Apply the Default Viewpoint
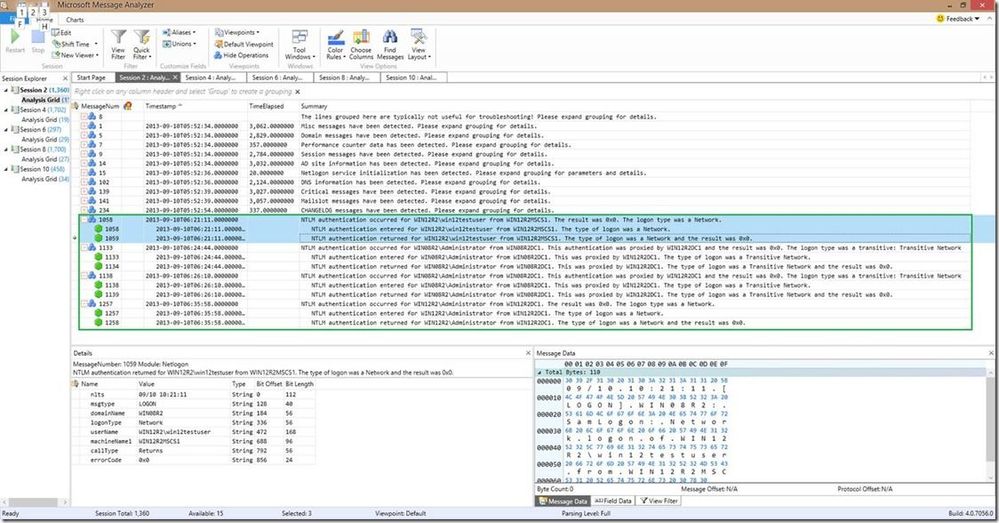Viewport: 999px width, 523px height. [244, 44]
